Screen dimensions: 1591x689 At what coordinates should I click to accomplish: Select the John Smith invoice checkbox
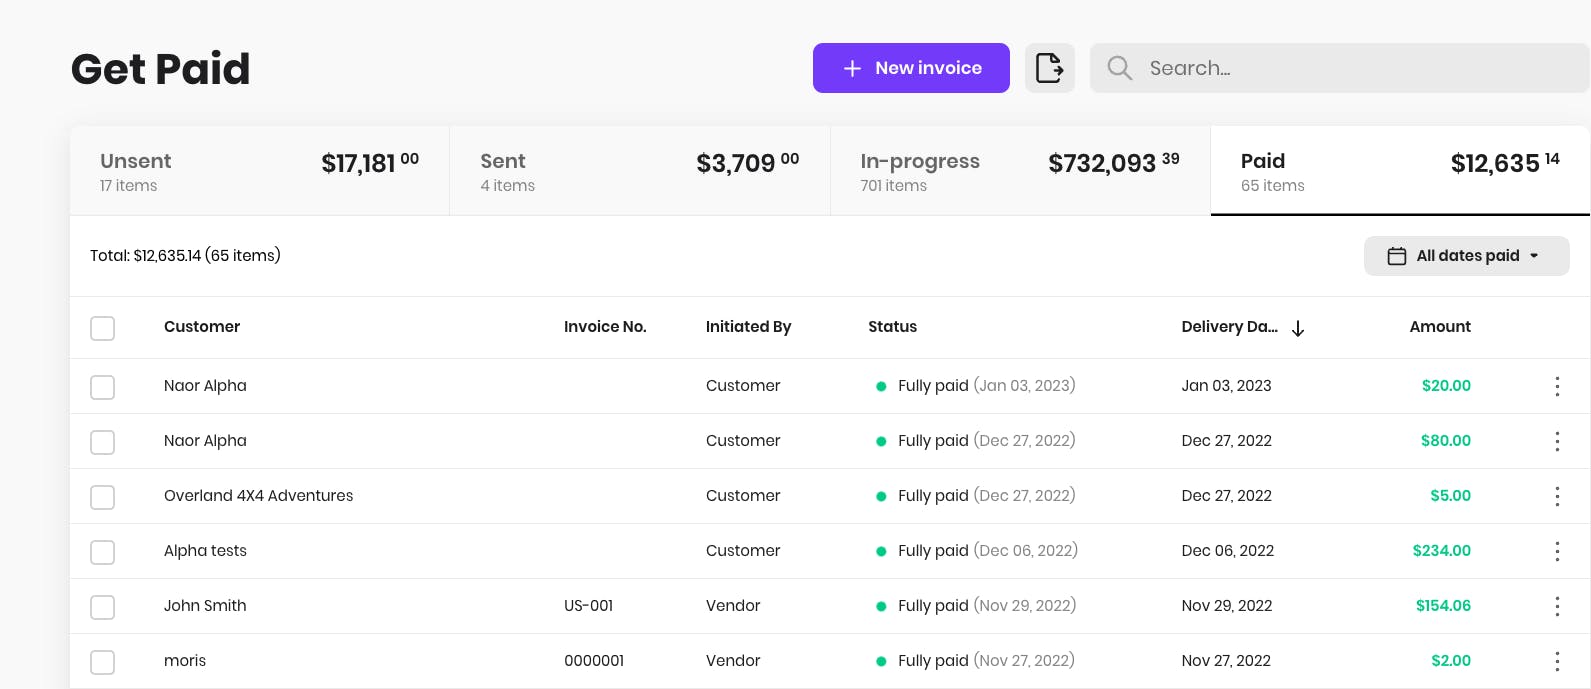coord(103,607)
